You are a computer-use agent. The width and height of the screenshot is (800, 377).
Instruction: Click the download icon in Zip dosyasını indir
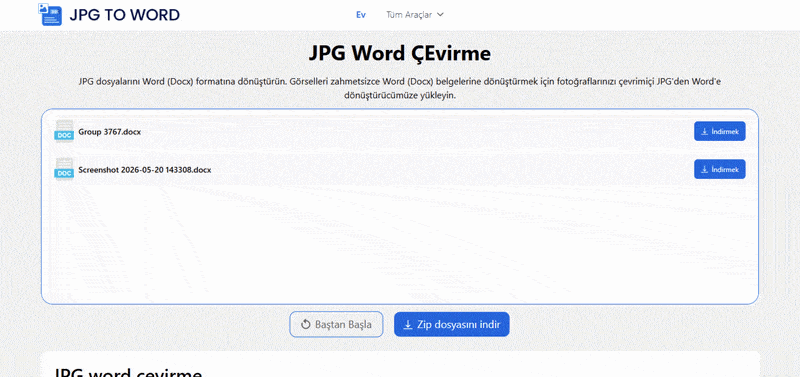tap(408, 324)
